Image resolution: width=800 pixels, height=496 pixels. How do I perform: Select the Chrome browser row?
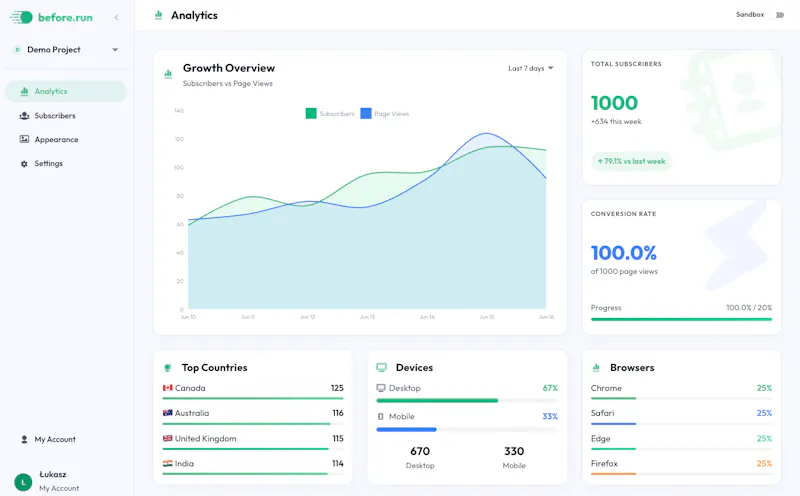tap(681, 391)
